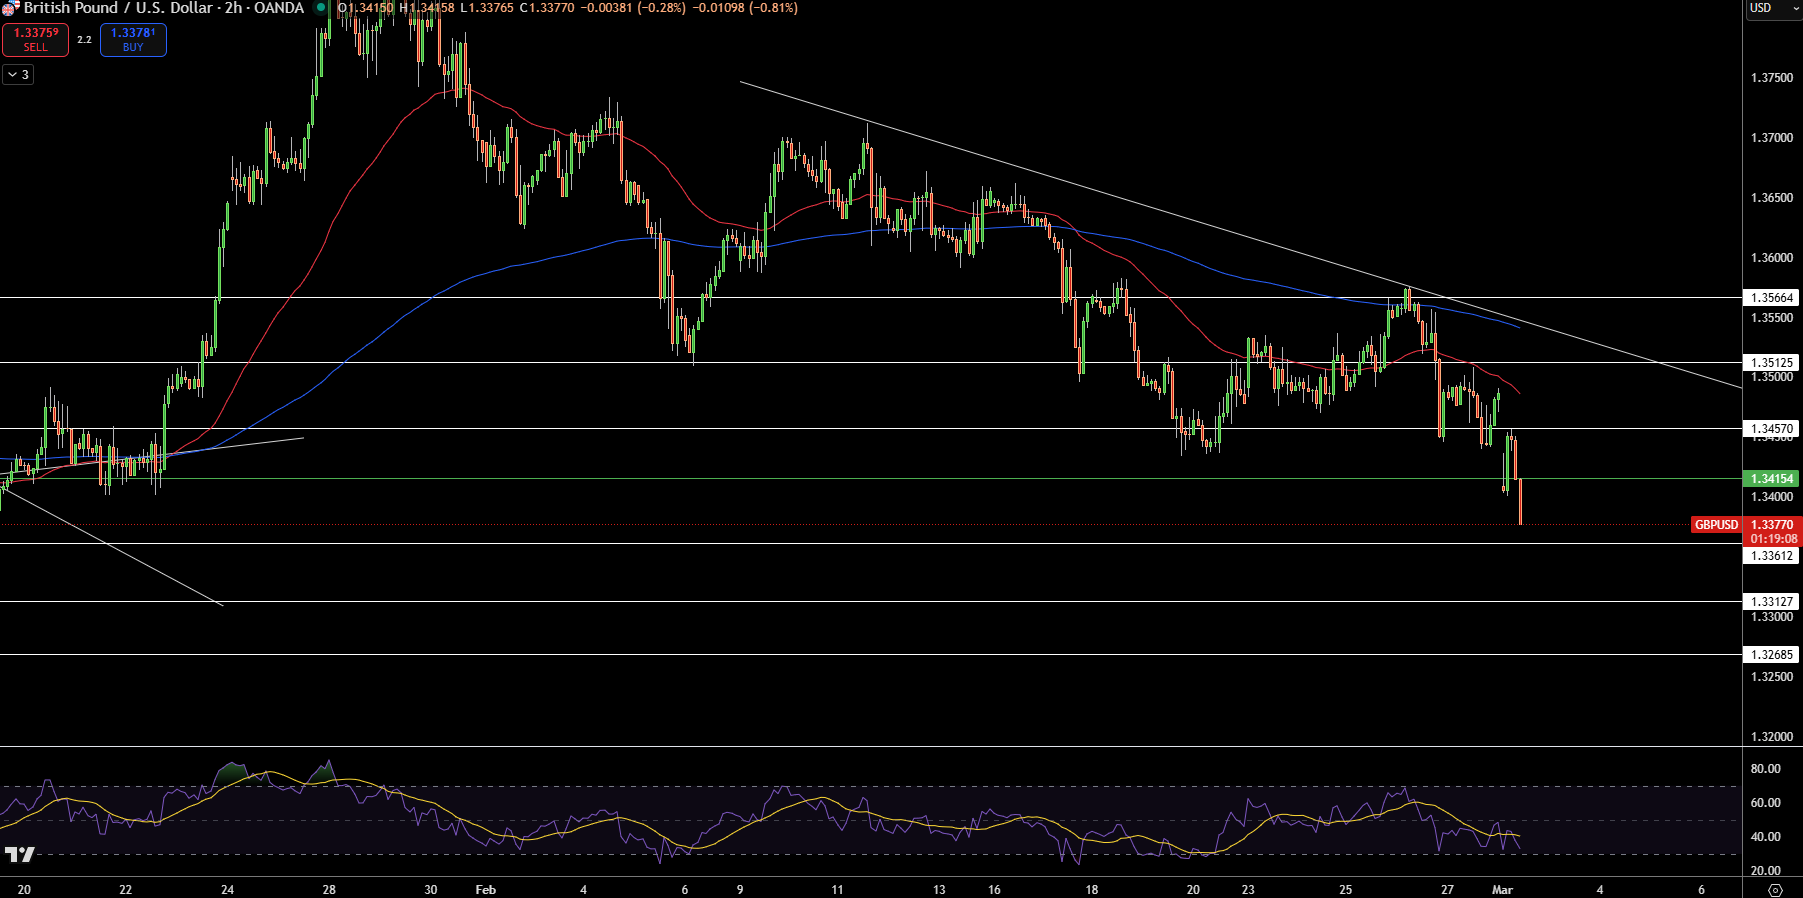Expand the collapsed indicators legend showing 3
This screenshot has width=1803, height=898.
pyautogui.click(x=18, y=75)
